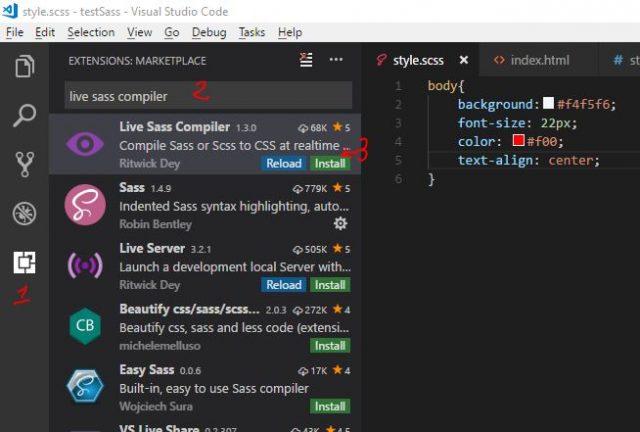
Task: Open the Go menu
Action: click(171, 32)
